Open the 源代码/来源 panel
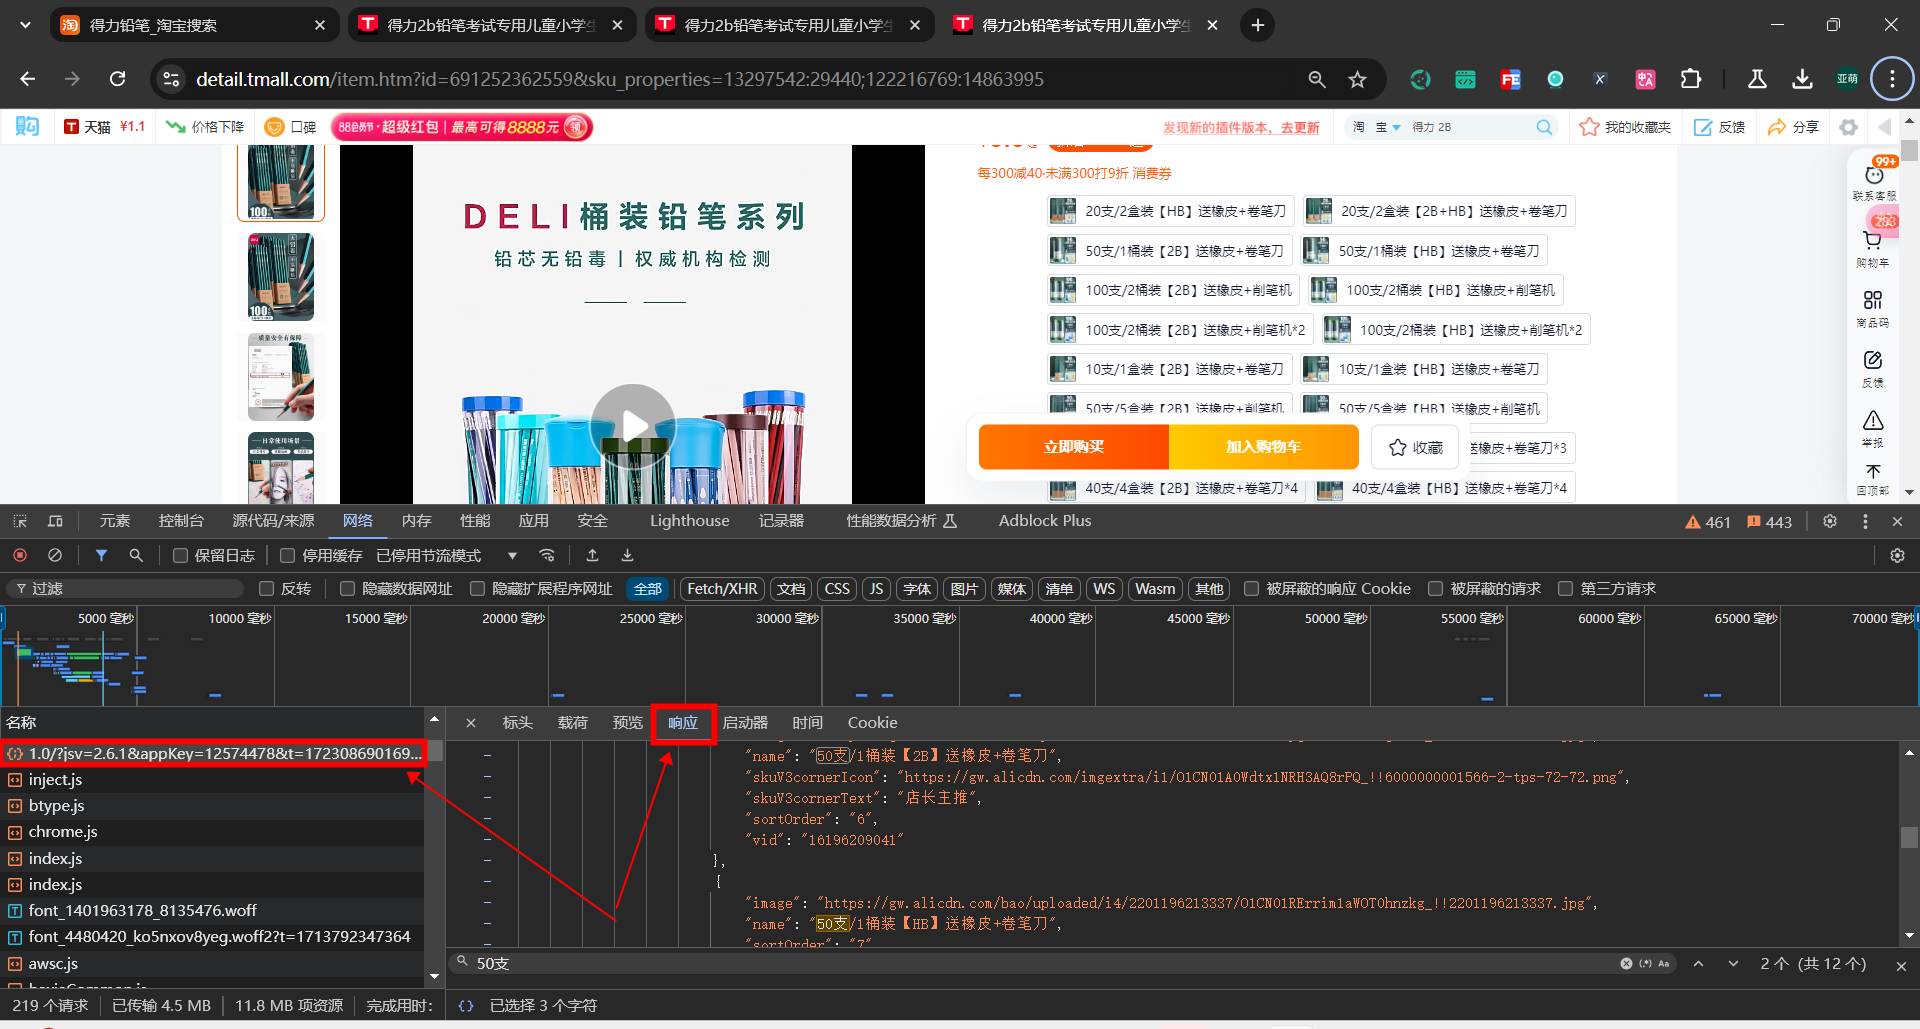Viewport: 1920px width, 1029px height. click(x=273, y=521)
